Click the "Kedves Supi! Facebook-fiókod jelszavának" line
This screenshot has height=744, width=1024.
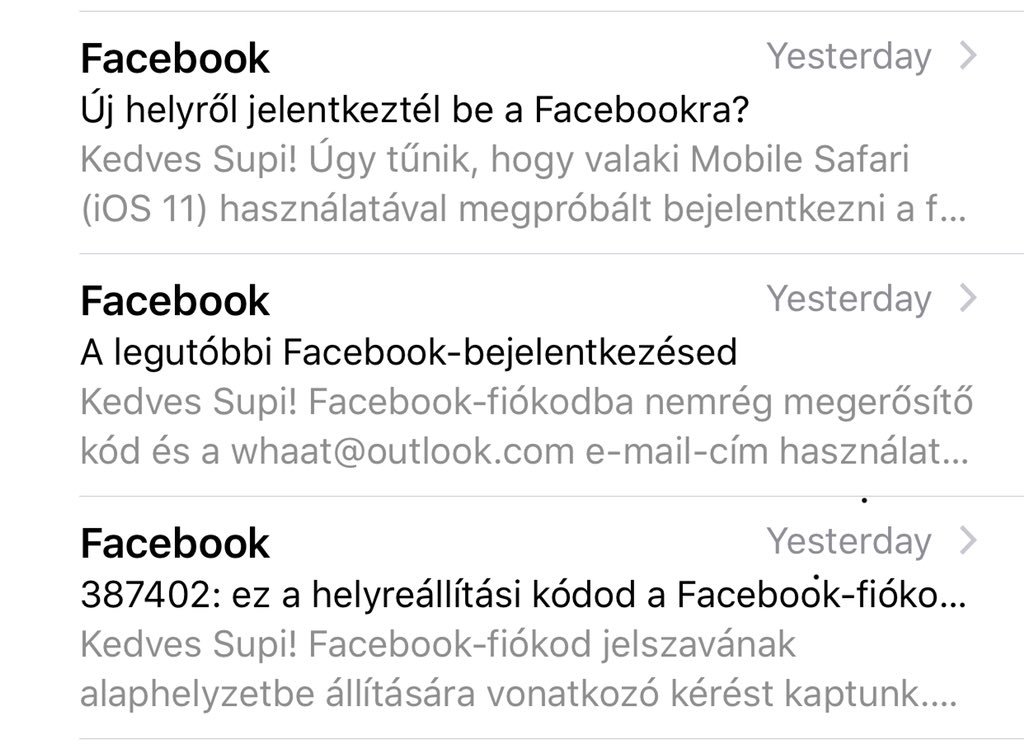point(438,645)
